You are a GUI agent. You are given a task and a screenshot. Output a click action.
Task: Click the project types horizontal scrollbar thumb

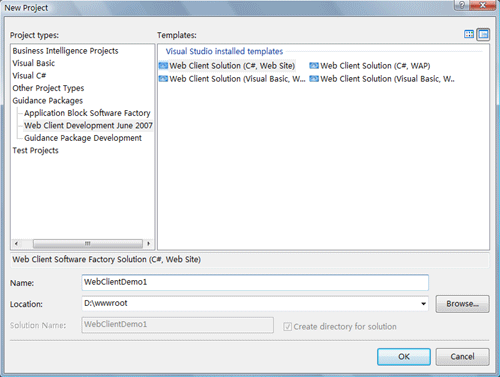tap(88, 243)
